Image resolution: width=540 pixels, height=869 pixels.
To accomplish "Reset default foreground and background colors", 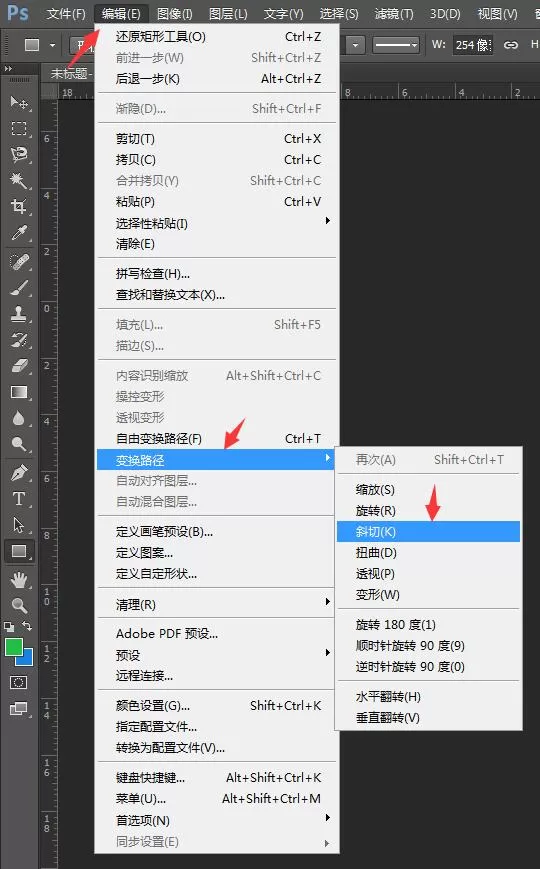I will pyautogui.click(x=9, y=627).
